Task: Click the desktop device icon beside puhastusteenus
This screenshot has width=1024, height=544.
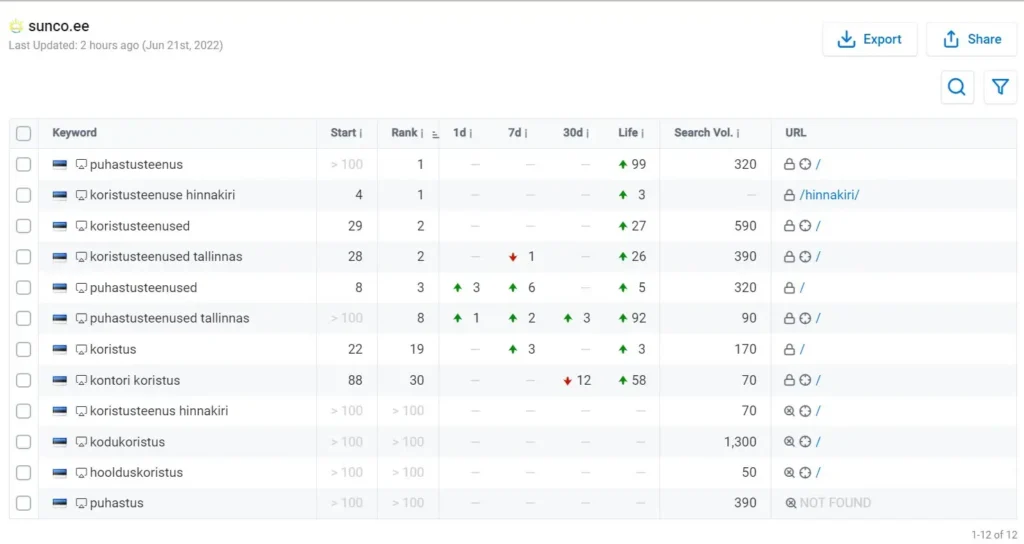Action: tap(82, 164)
